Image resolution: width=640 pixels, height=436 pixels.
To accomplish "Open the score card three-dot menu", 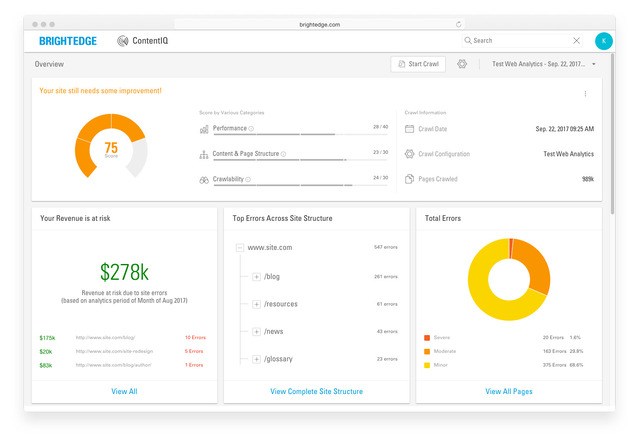I will click(585, 94).
